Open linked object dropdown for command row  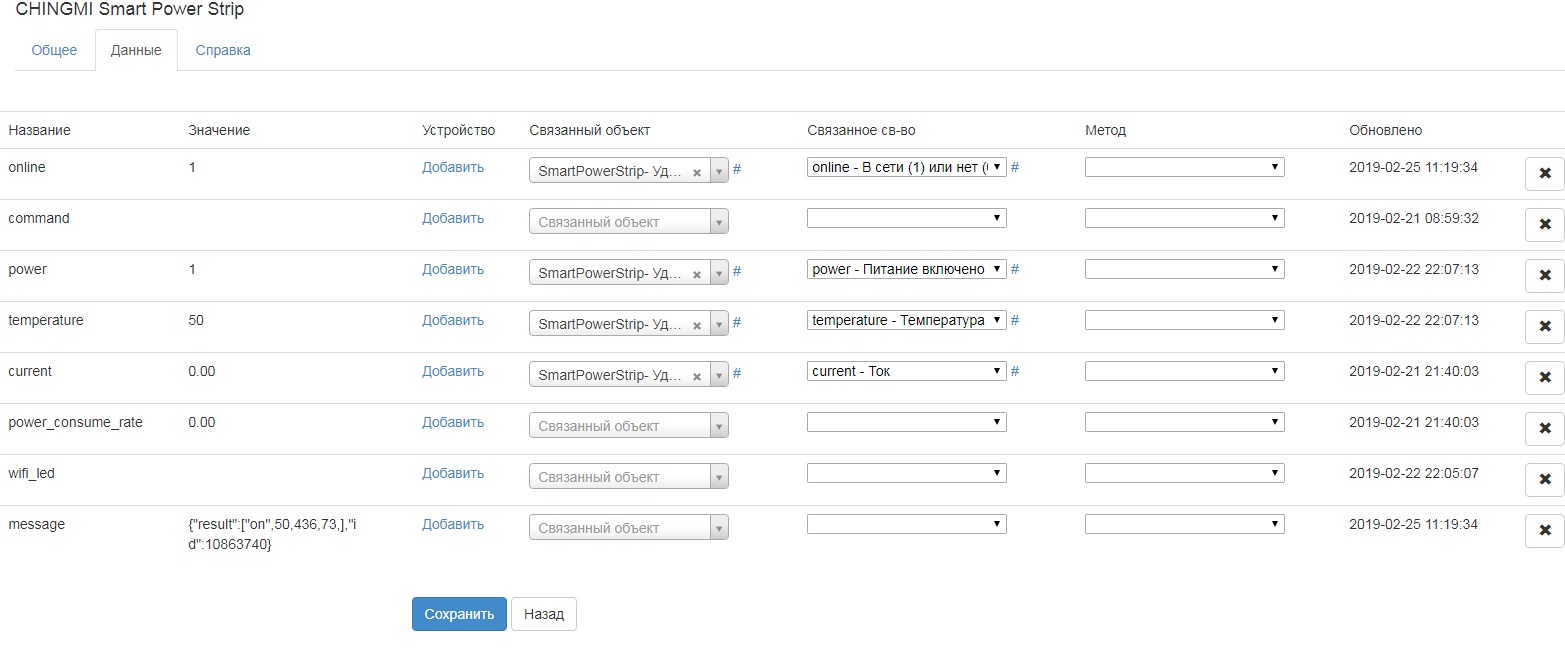pyautogui.click(x=628, y=222)
